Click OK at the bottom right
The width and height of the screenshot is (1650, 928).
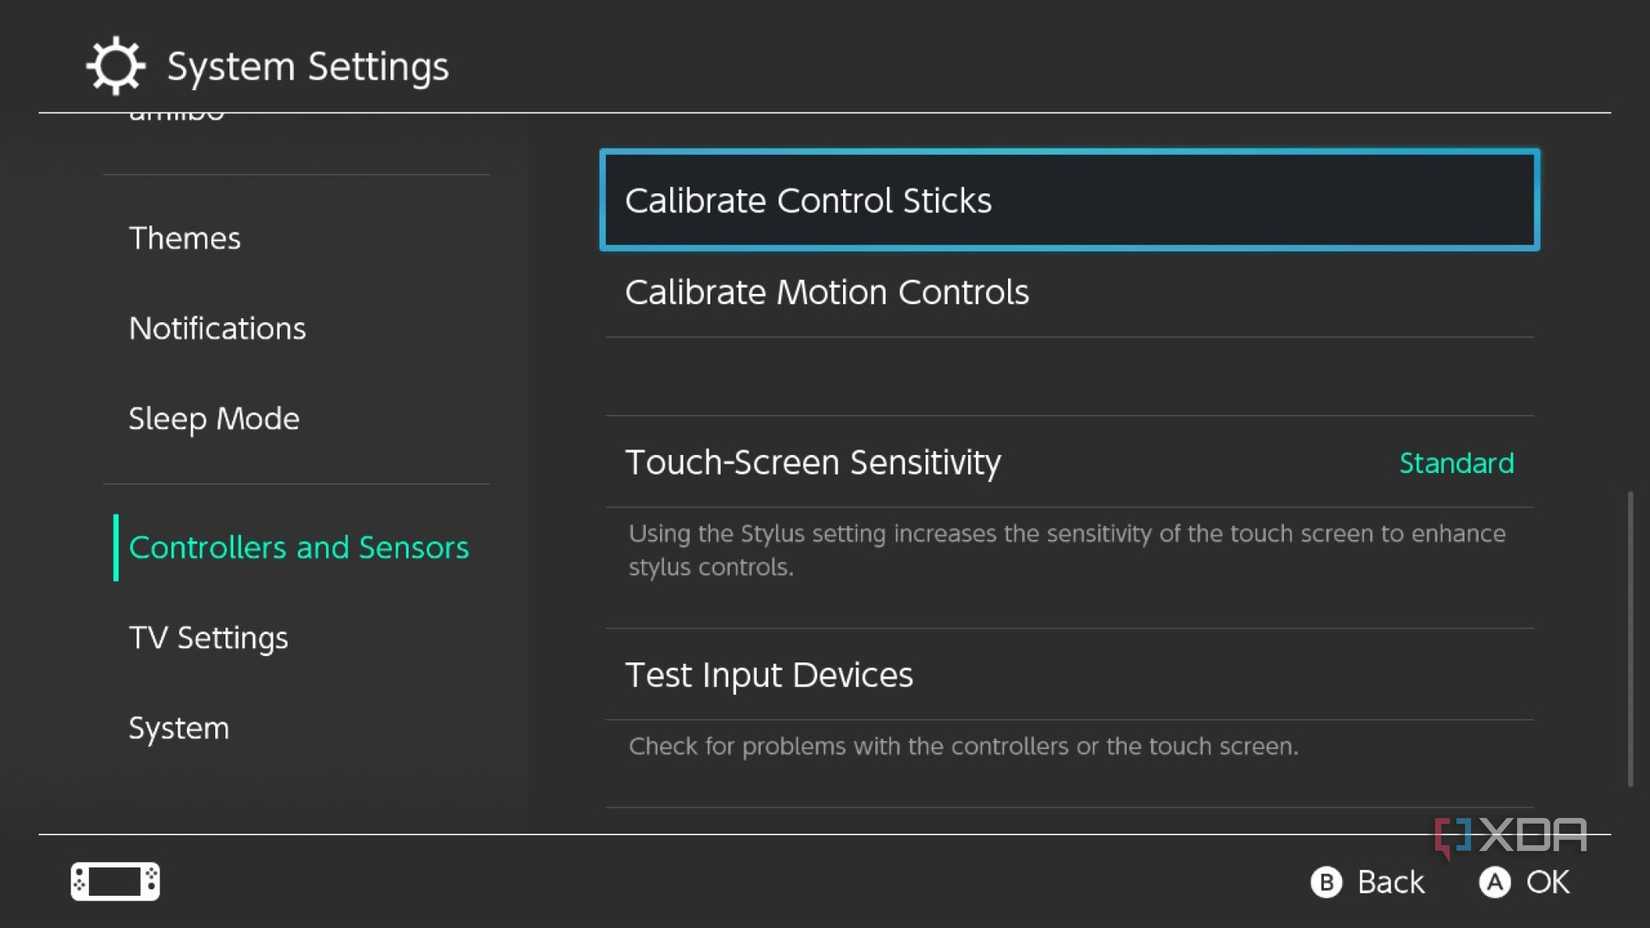1546,882
